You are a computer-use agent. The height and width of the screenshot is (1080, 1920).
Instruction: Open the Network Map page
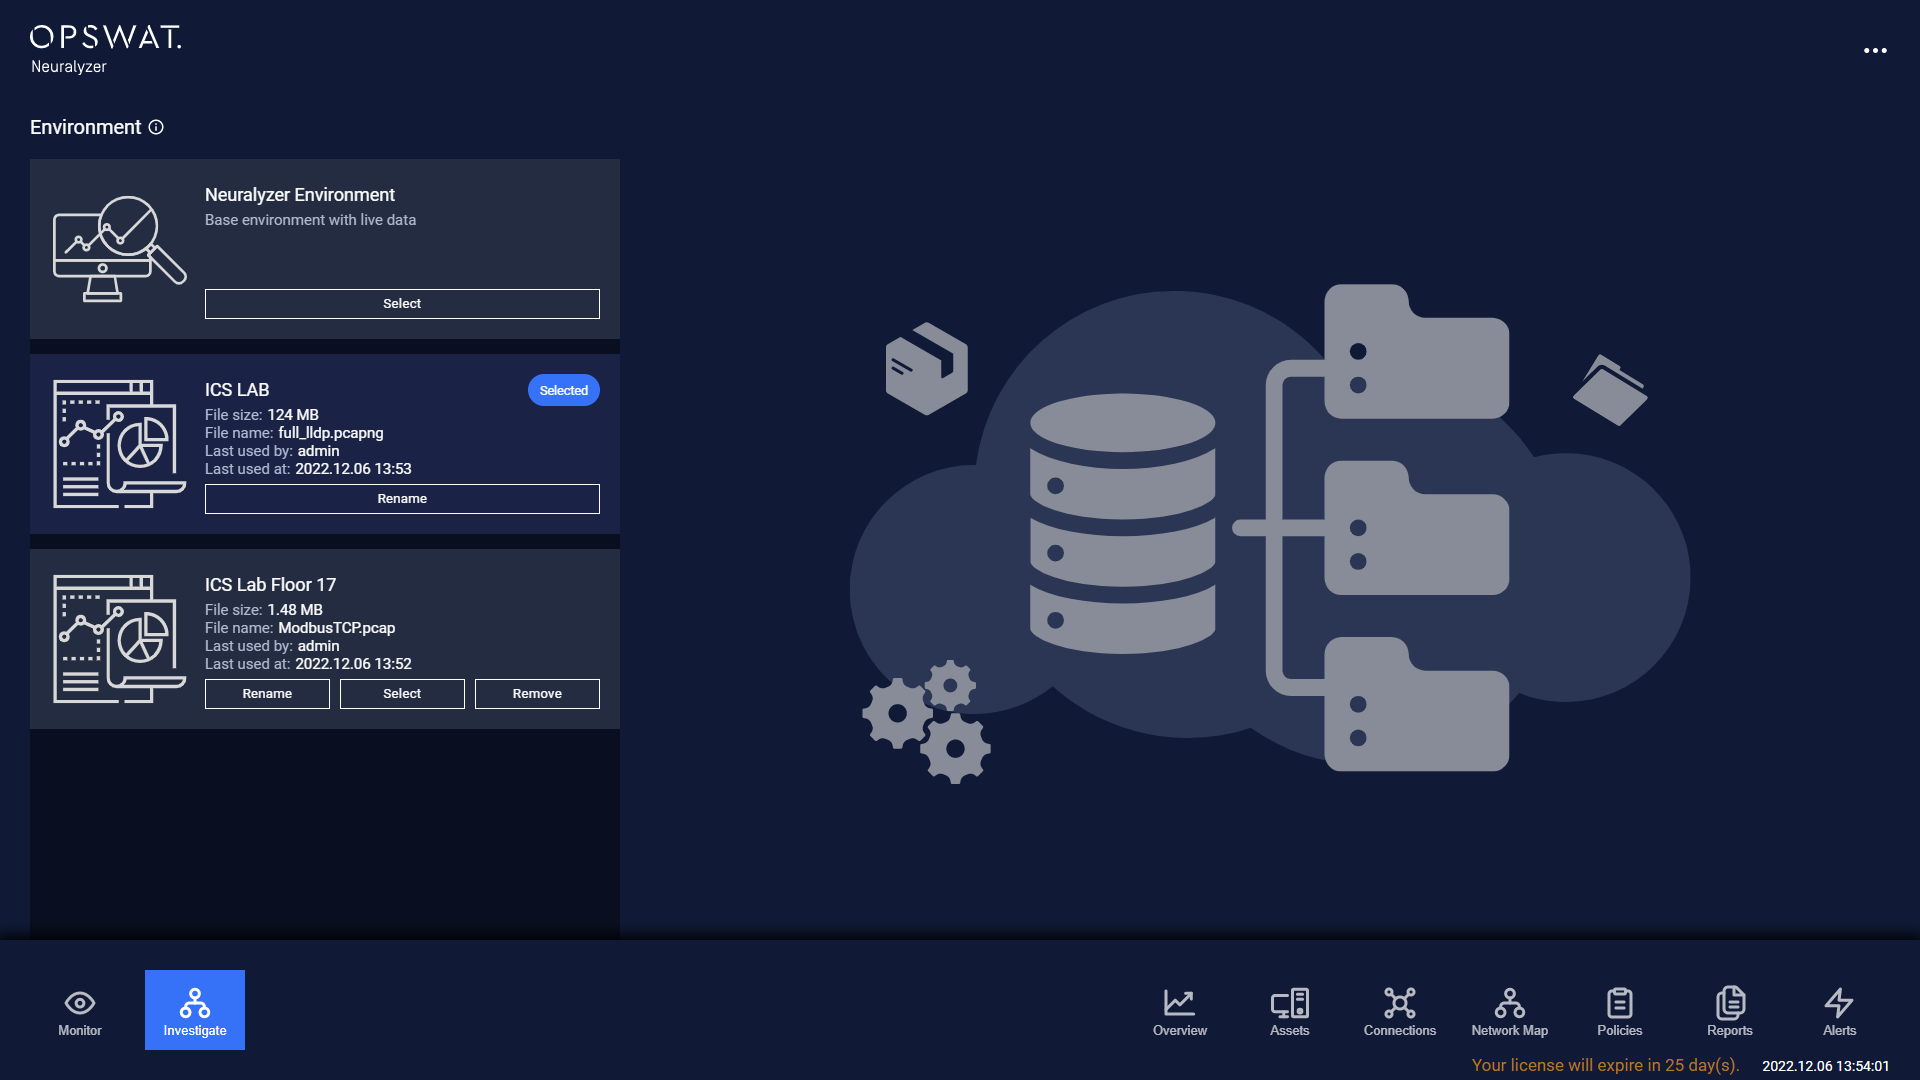pyautogui.click(x=1510, y=1012)
